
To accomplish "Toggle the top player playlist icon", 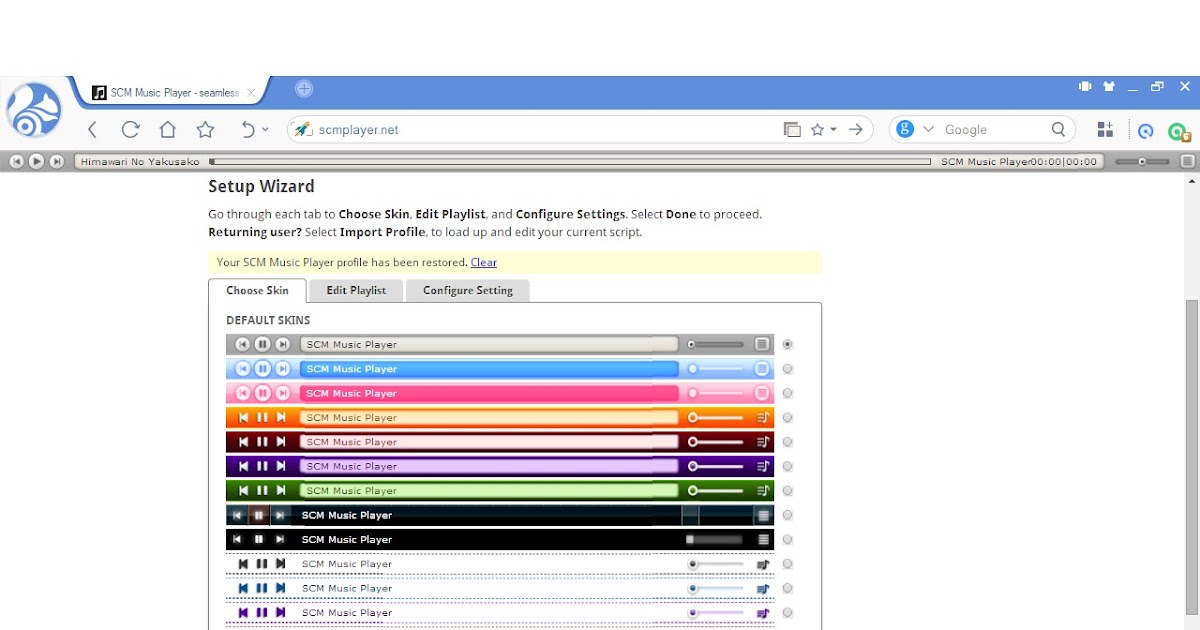I will (1187, 161).
